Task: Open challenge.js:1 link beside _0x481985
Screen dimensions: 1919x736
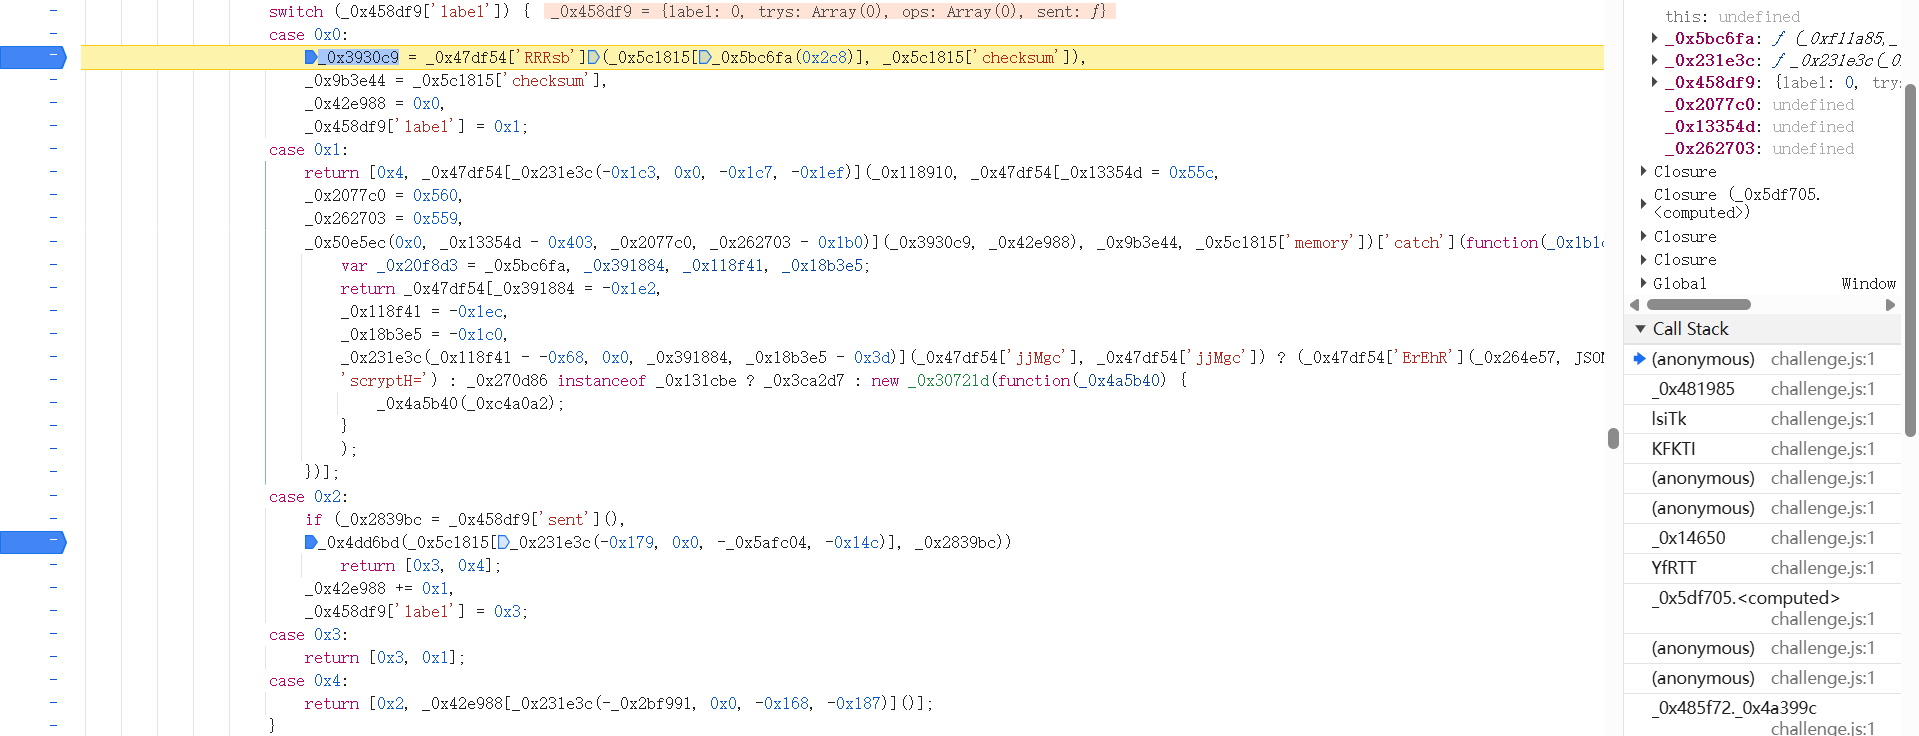Action: pos(1822,389)
